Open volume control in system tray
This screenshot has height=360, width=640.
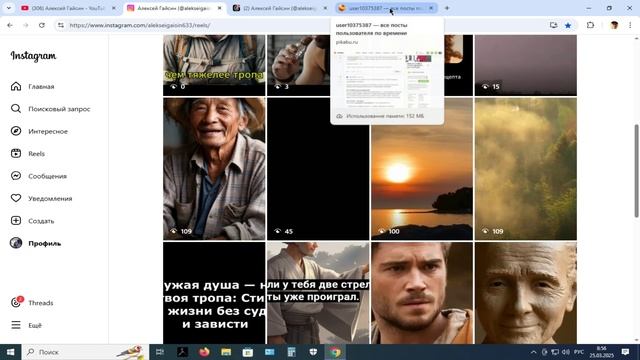coord(566,352)
